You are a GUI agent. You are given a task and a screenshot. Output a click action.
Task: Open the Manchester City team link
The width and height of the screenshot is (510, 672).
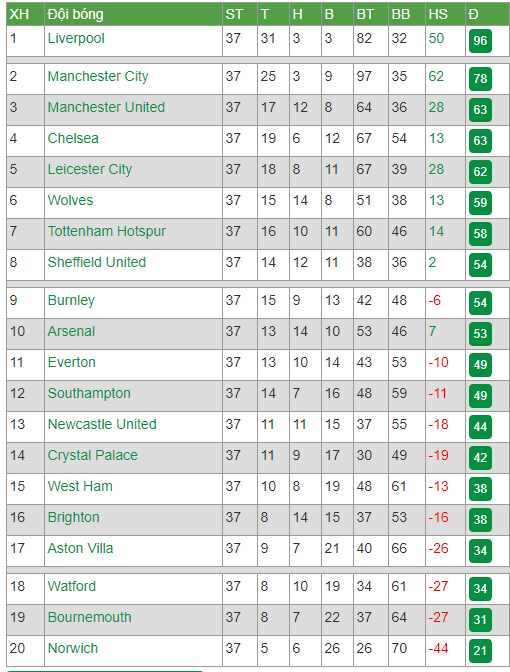tap(98, 76)
